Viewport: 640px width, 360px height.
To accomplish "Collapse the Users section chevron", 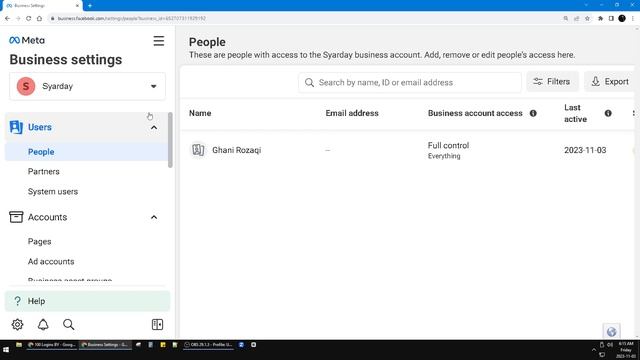I will coord(154,127).
